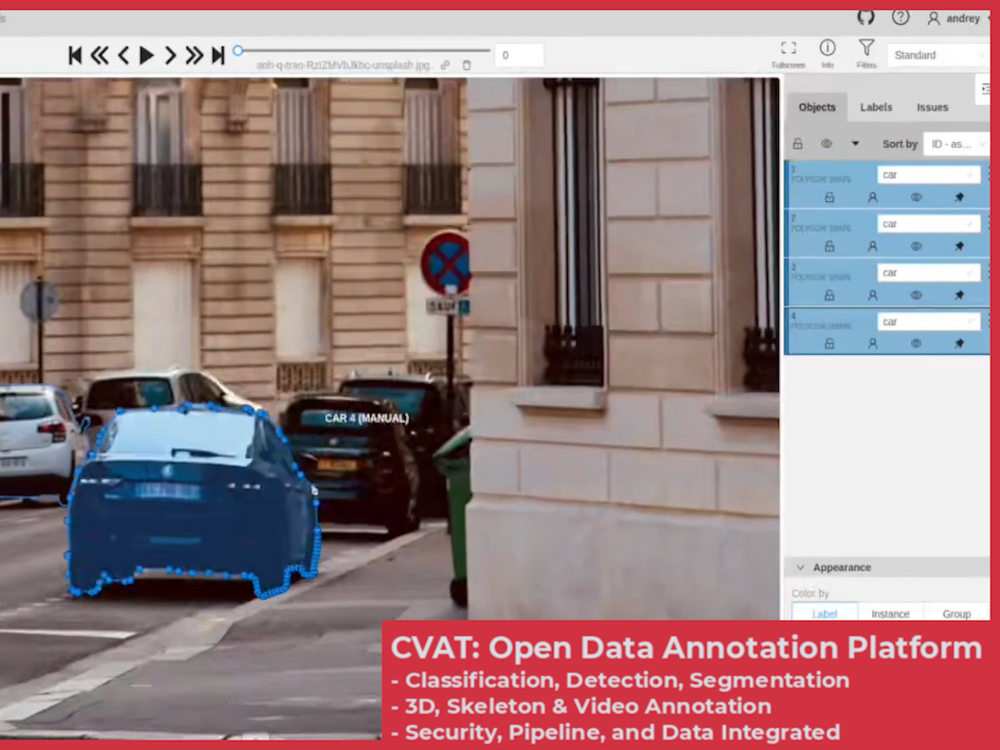Screen dimensions: 1000x750
Task: Pin object 4 polygon
Action: (959, 344)
